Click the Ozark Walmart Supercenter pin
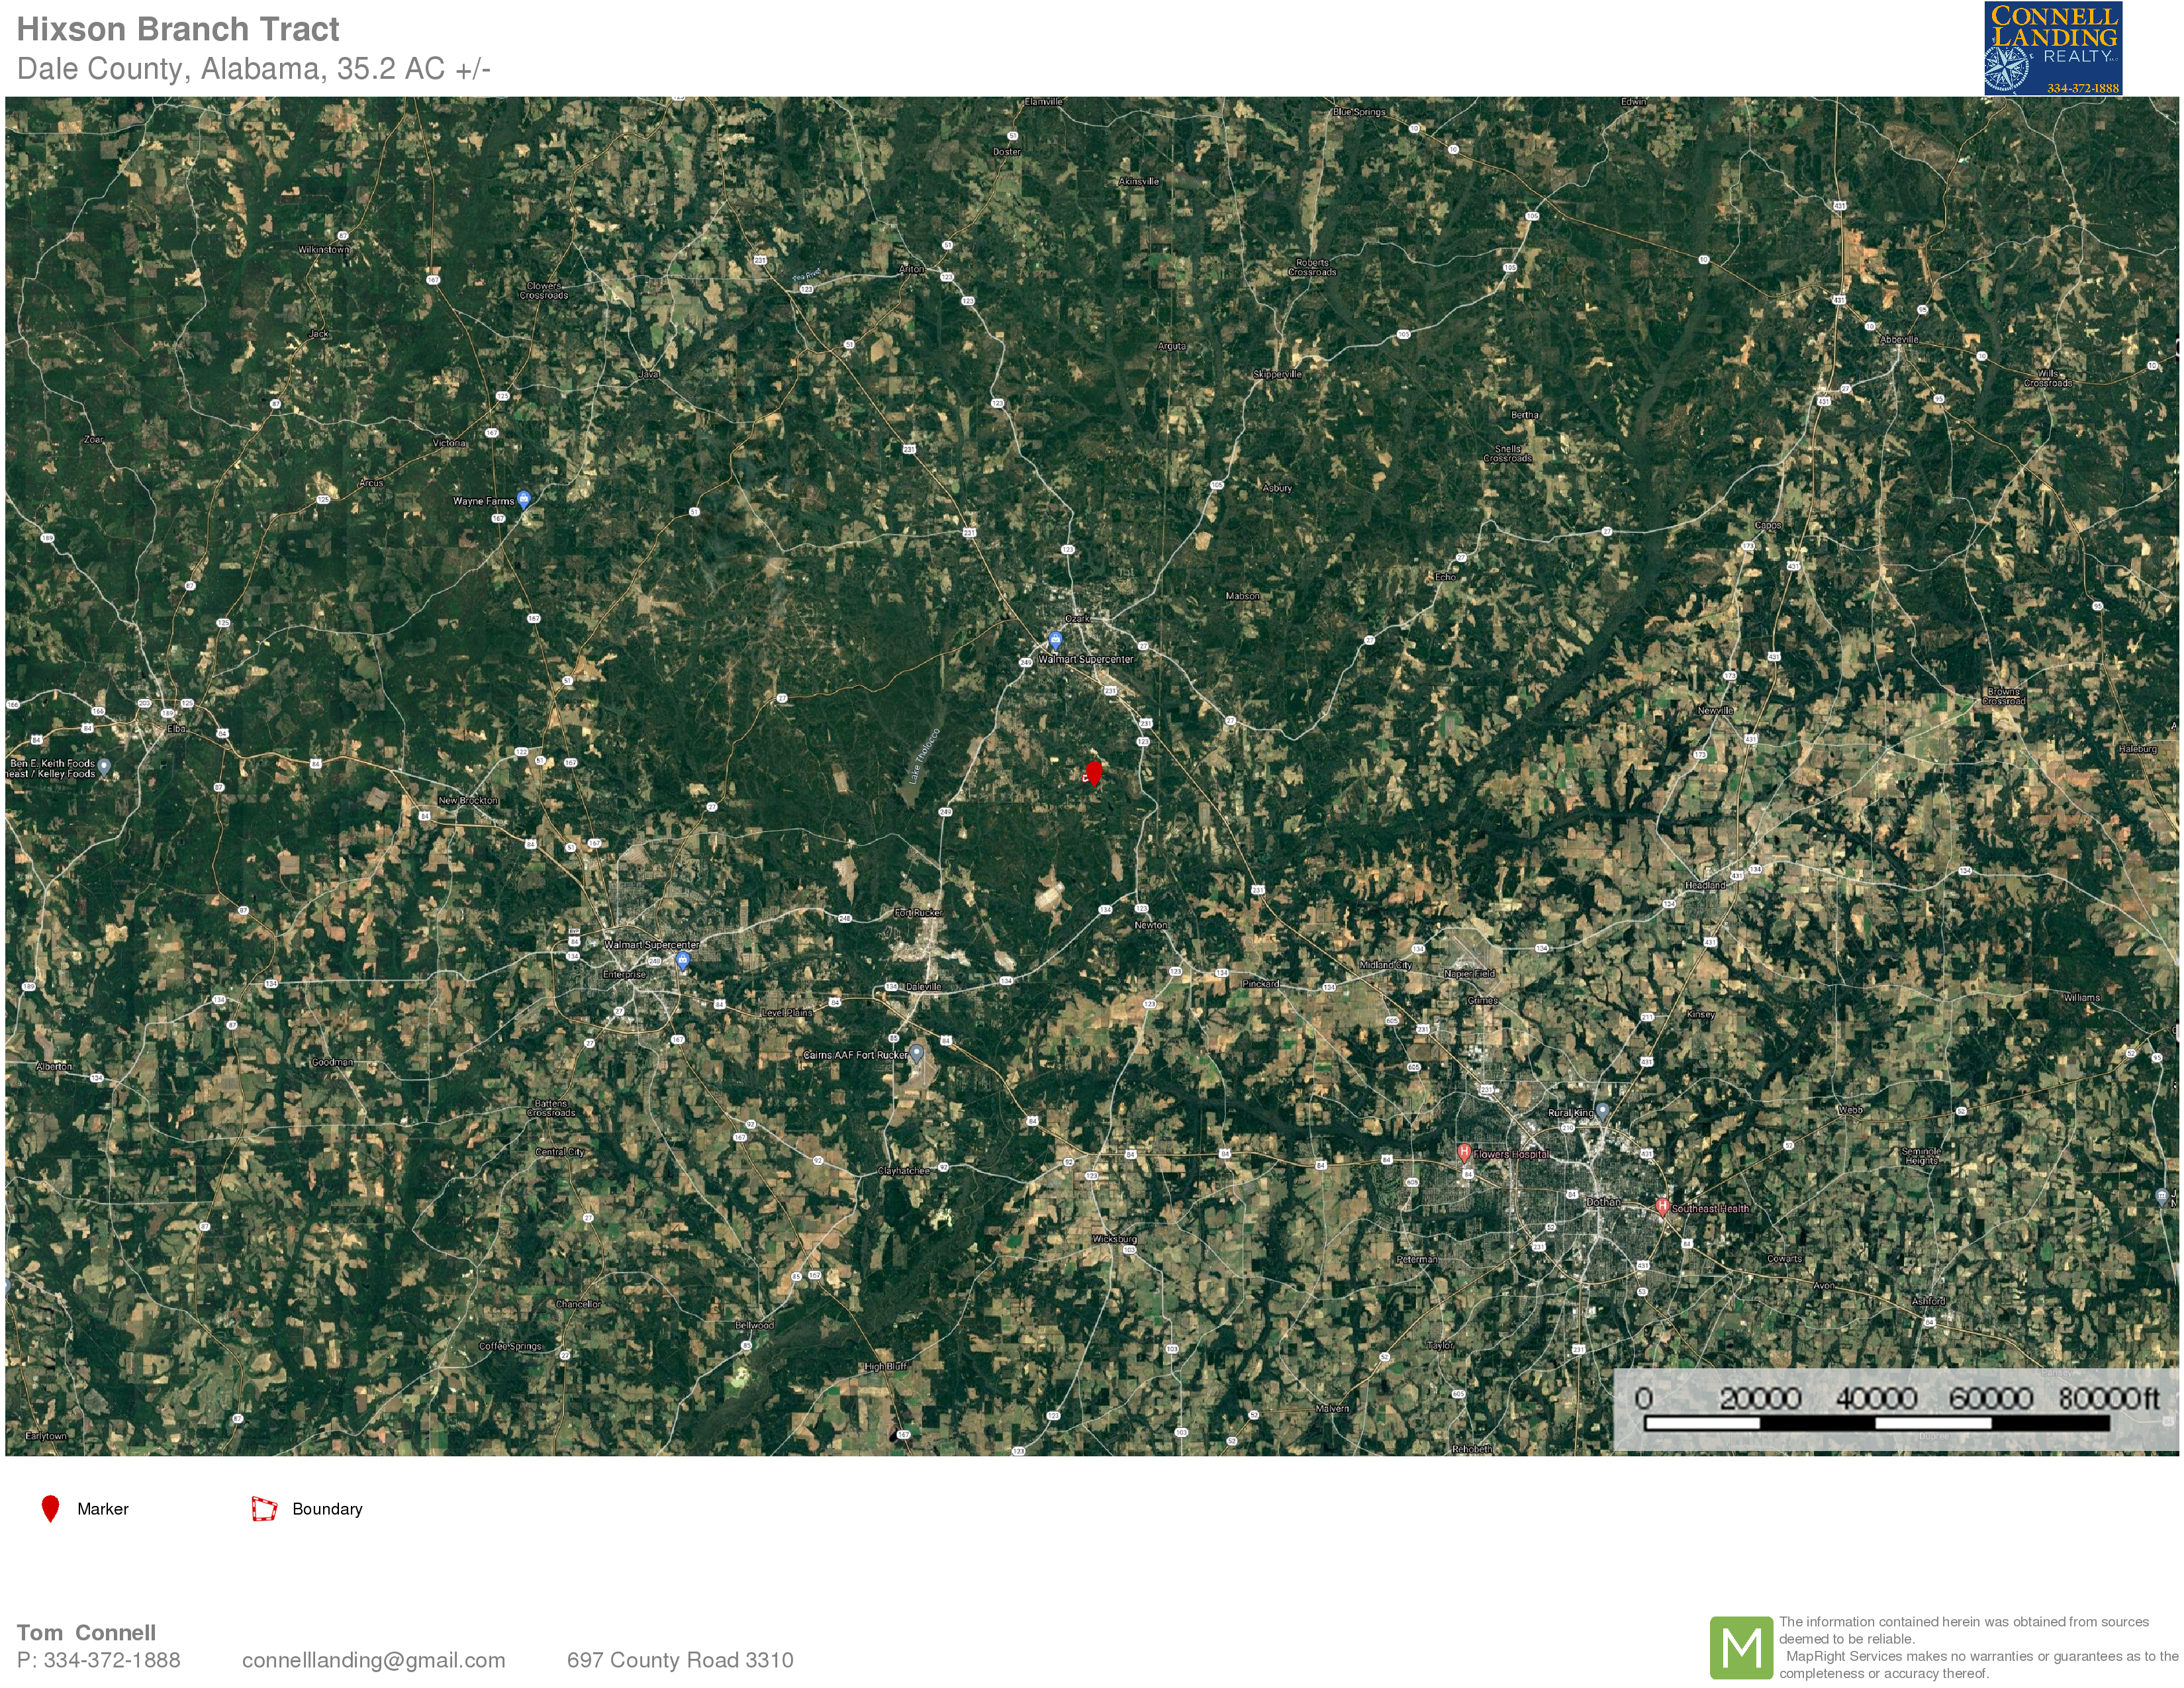Image resolution: width=2184 pixels, height=1688 pixels. pos(1055,640)
